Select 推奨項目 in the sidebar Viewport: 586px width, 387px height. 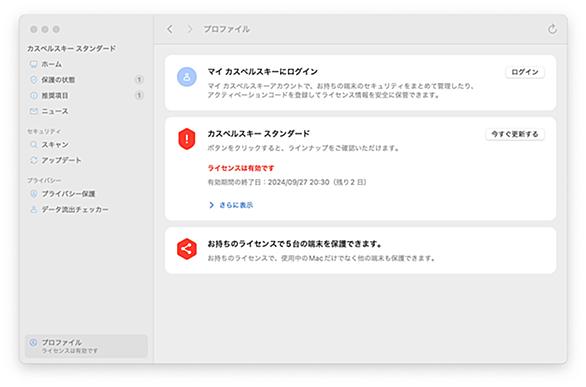pos(86,96)
